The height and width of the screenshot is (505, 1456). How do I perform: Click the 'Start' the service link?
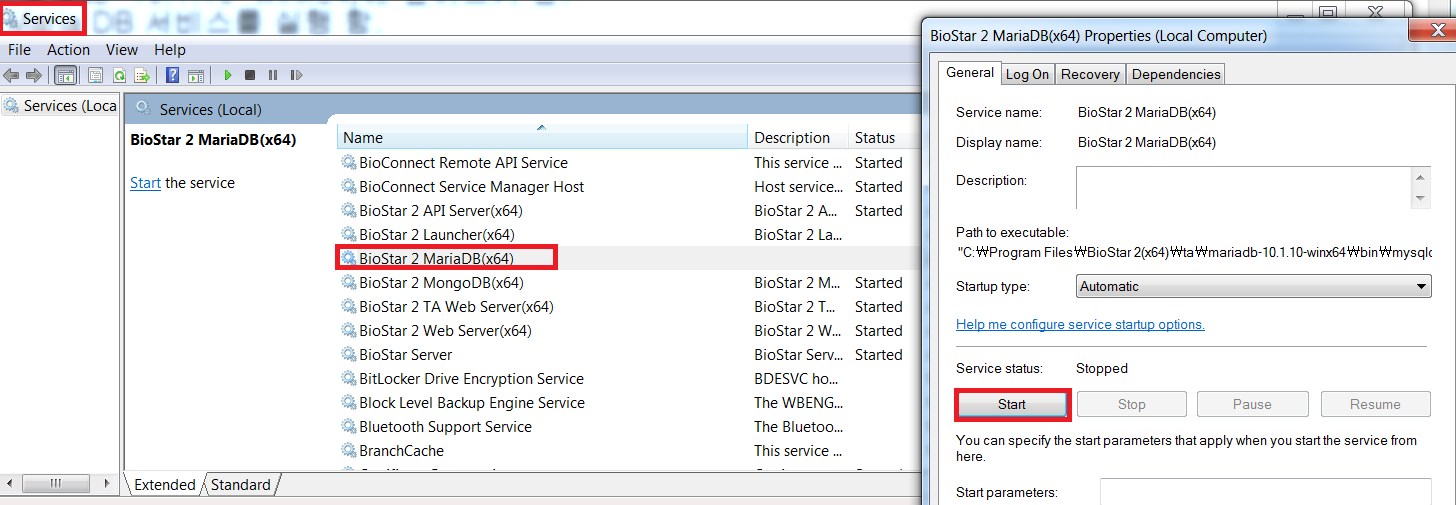[x=145, y=183]
